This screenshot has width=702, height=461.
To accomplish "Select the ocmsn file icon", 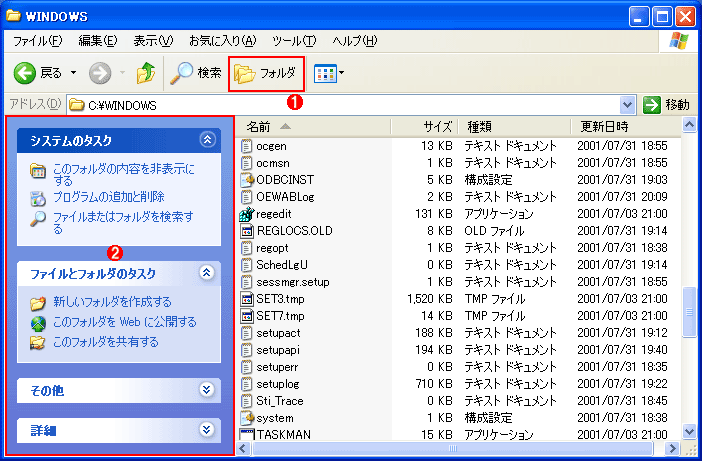I will [x=247, y=163].
